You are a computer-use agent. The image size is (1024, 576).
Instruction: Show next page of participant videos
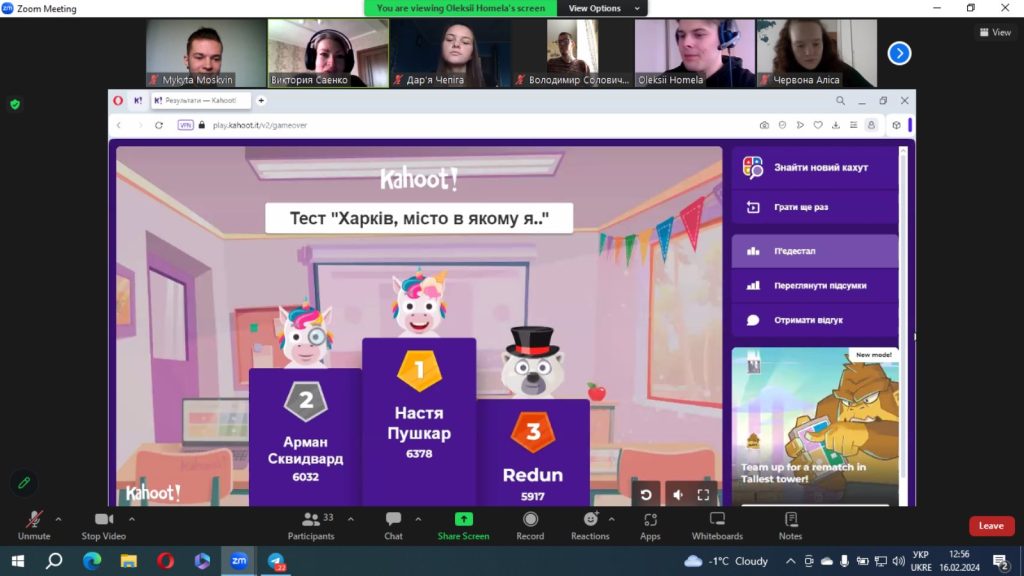pyautogui.click(x=899, y=54)
